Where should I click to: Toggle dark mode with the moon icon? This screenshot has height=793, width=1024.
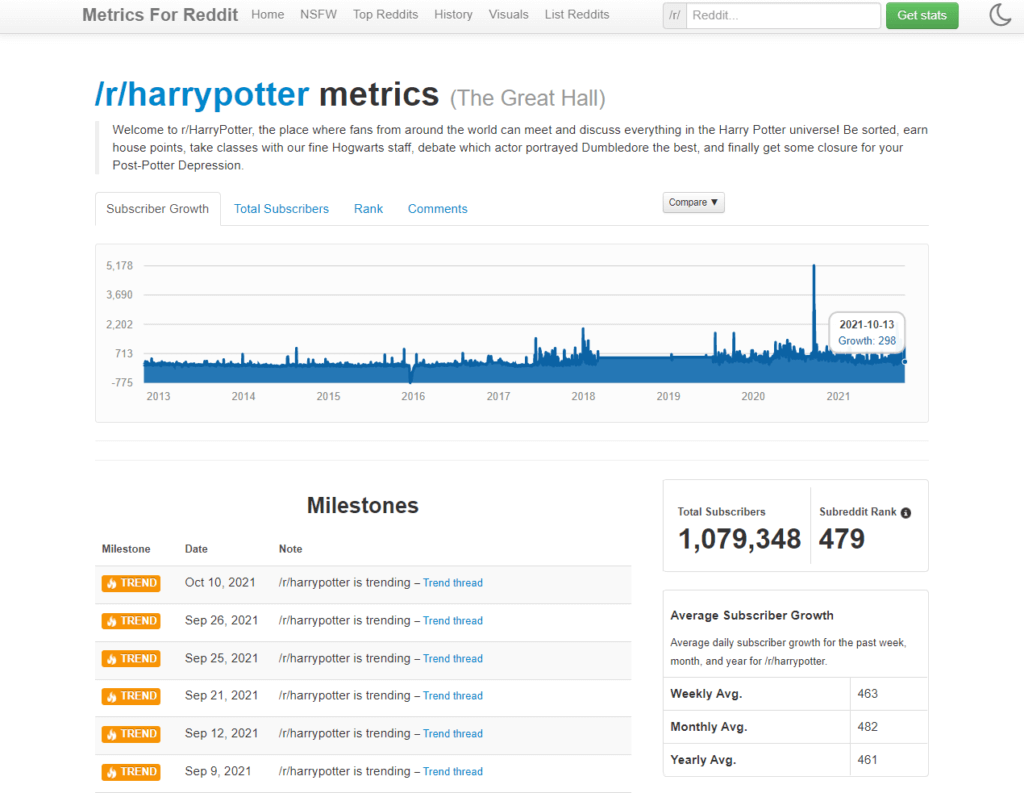1000,14
